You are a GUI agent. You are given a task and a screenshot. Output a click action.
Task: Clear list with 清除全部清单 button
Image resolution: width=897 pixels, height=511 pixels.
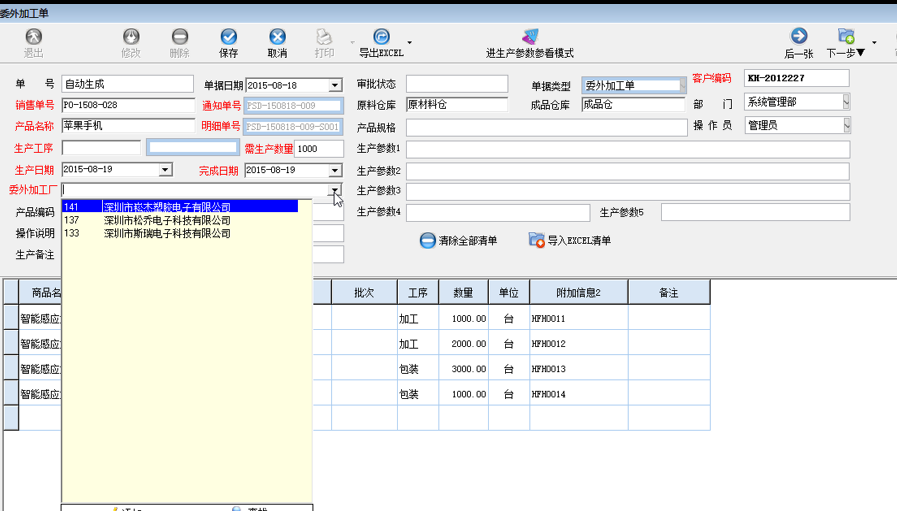(x=459, y=240)
